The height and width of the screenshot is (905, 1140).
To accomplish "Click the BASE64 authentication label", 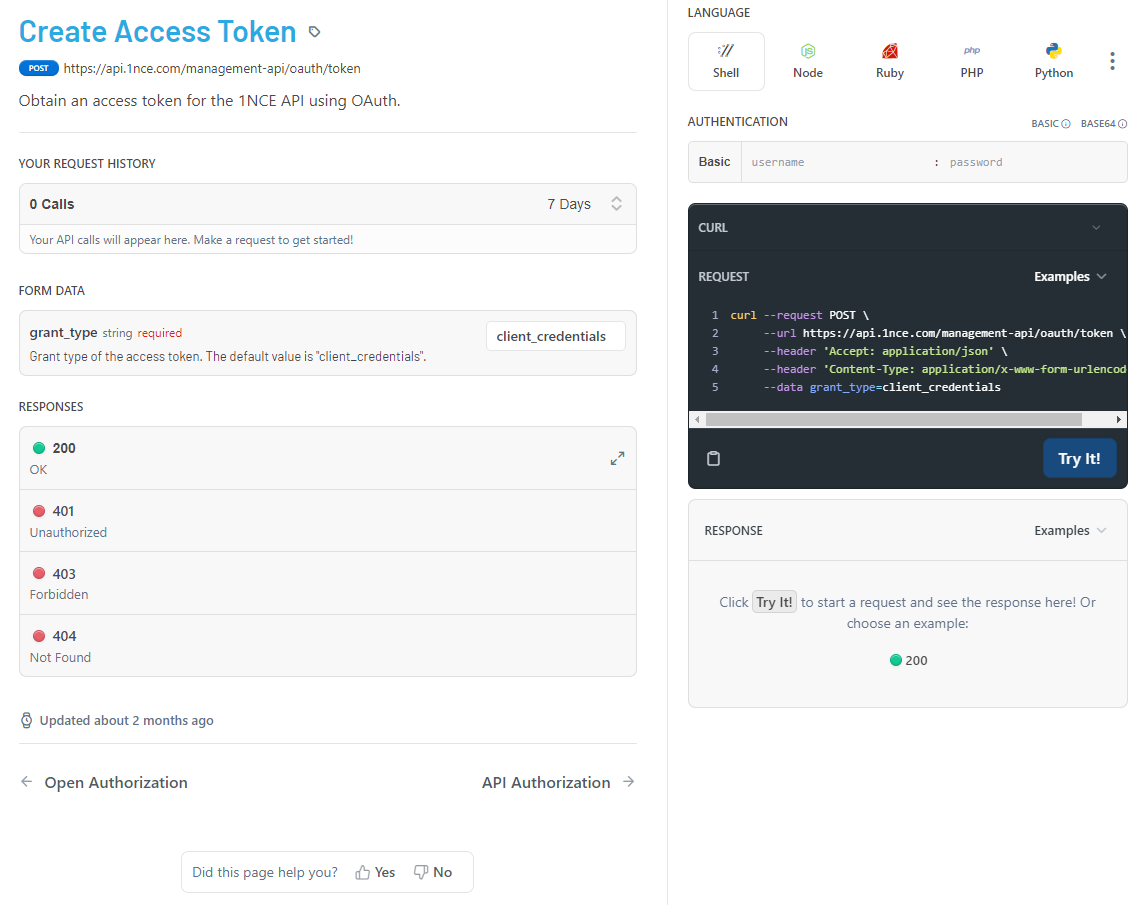I will 1098,124.
